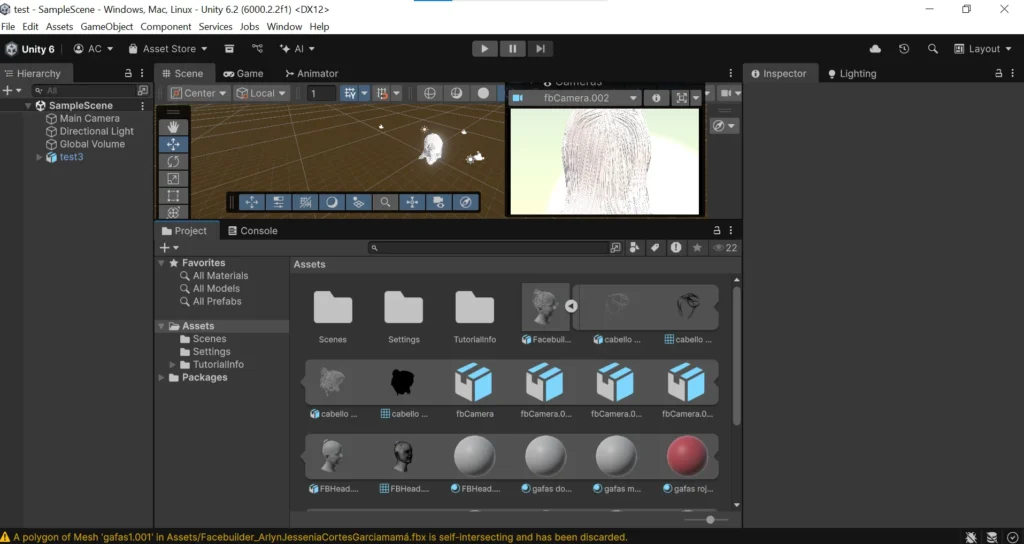
Task: Toggle hidden packages visibility count
Action: tap(725, 248)
